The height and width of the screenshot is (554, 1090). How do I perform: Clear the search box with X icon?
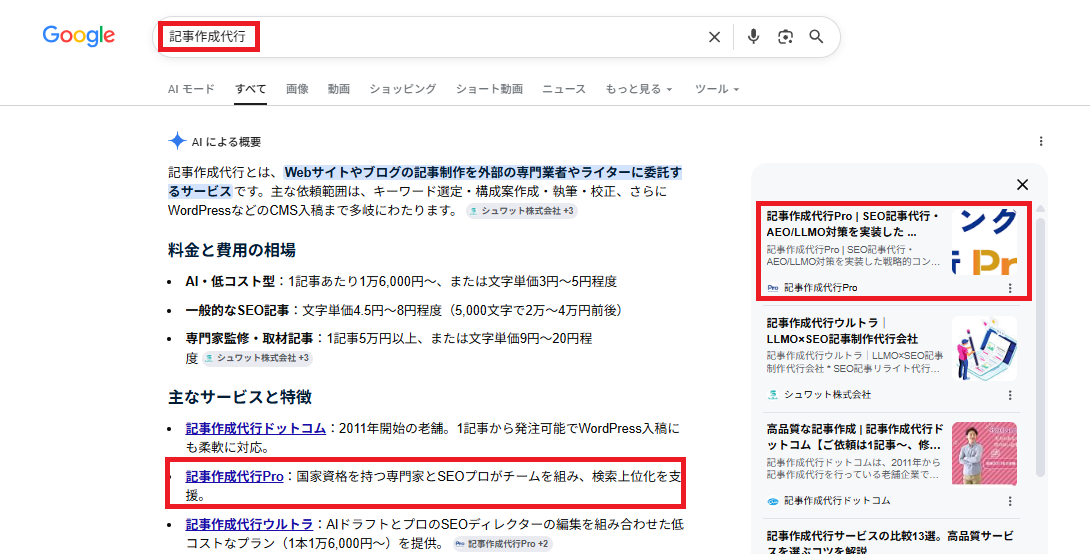[714, 37]
